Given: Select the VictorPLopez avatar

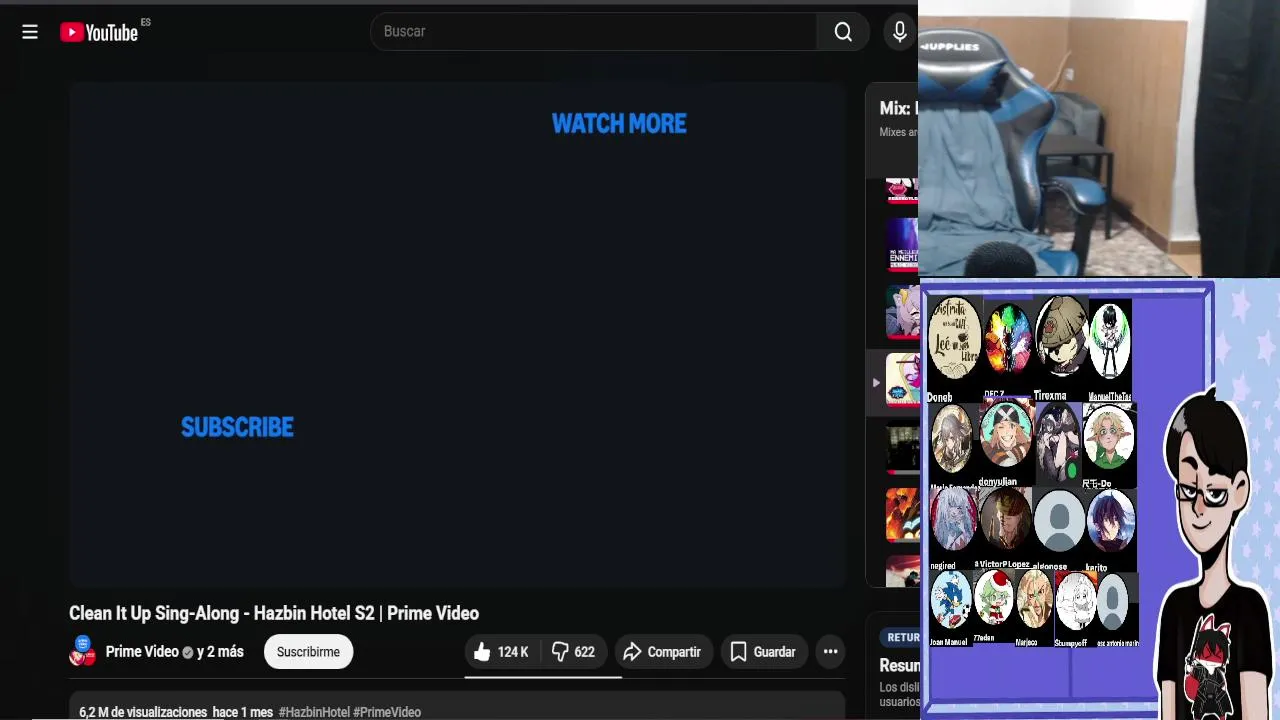Looking at the screenshot, I should 1005,519.
